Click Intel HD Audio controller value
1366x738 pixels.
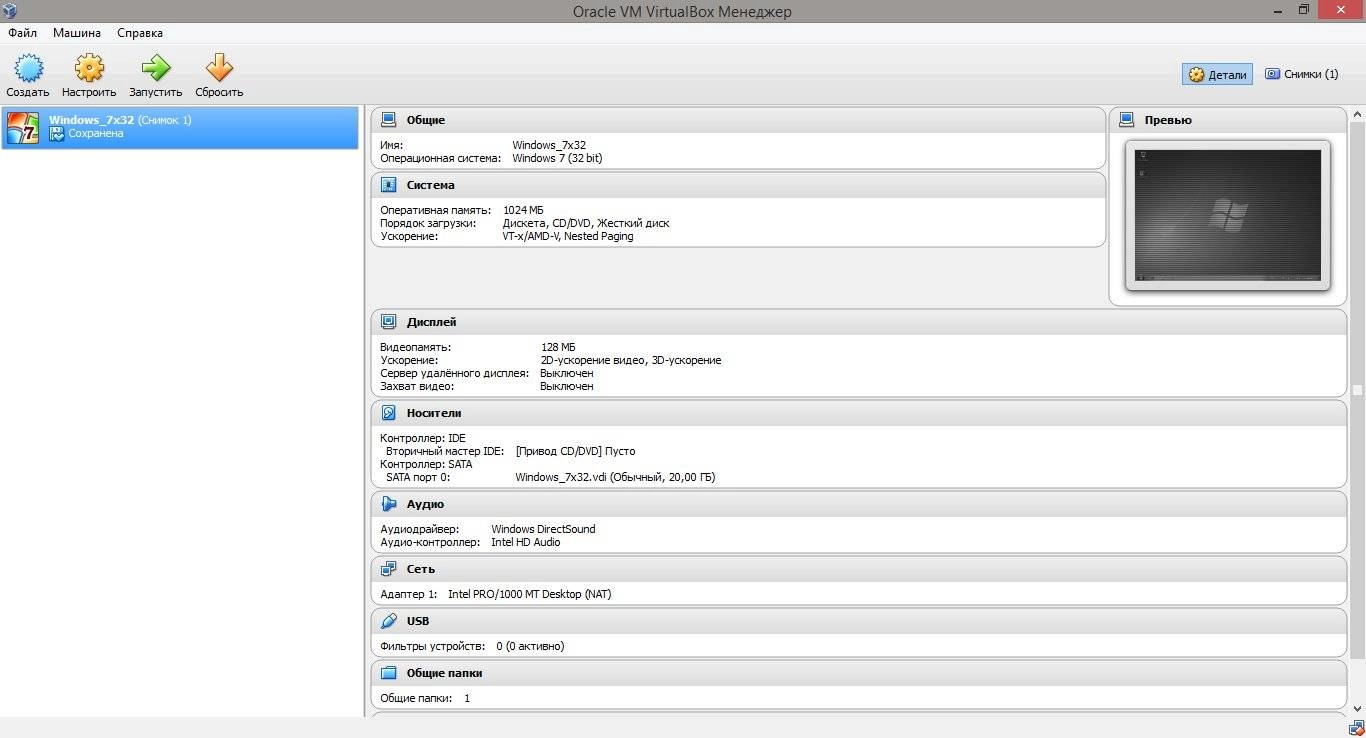pos(525,542)
